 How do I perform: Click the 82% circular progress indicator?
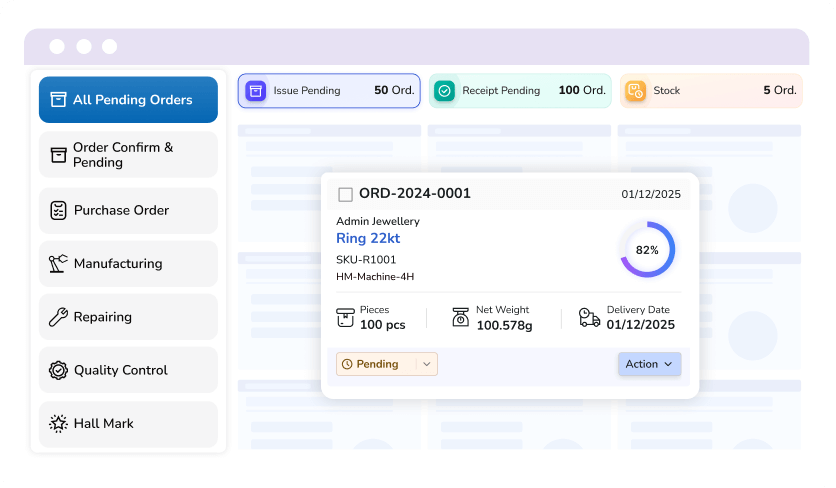point(647,250)
